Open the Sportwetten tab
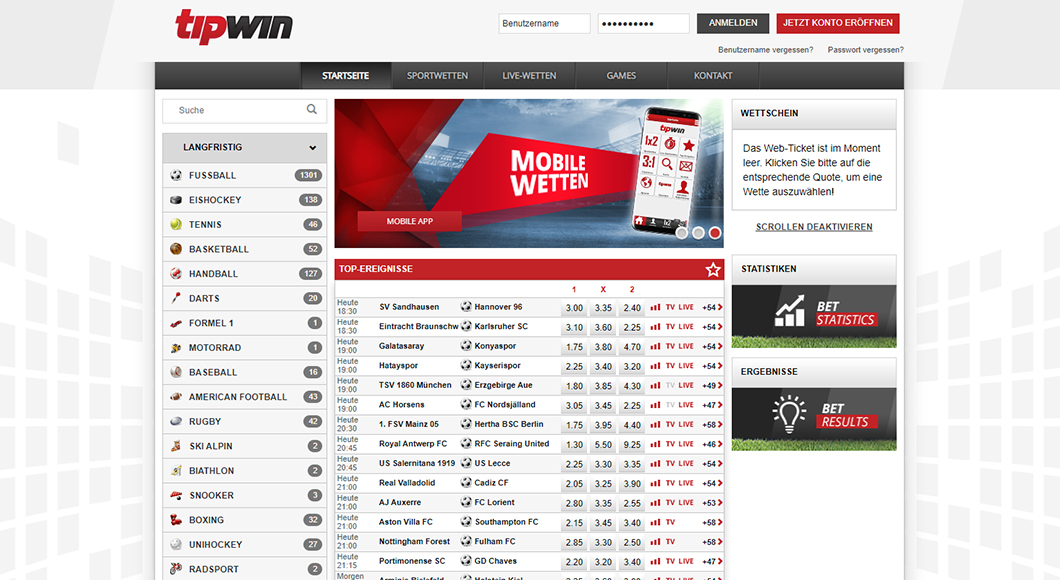 [x=437, y=76]
